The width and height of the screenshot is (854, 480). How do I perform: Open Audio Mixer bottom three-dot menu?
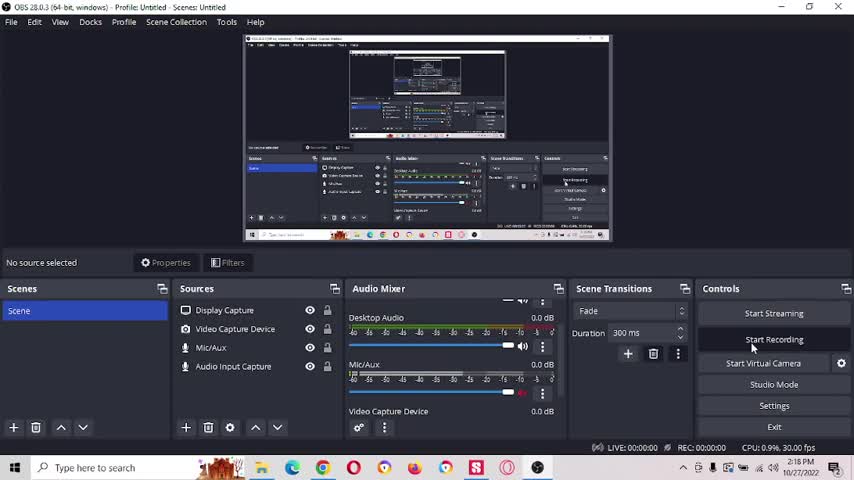(x=385, y=428)
